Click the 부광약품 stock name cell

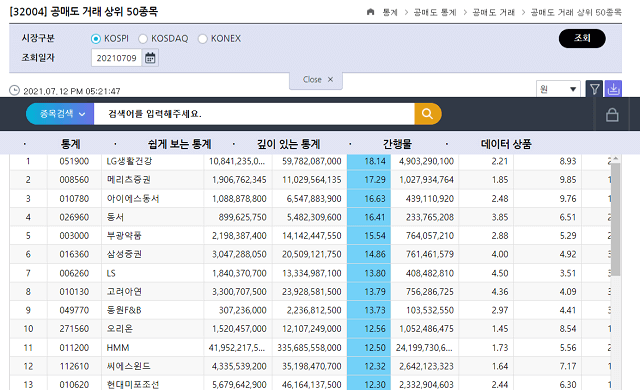click(152, 235)
